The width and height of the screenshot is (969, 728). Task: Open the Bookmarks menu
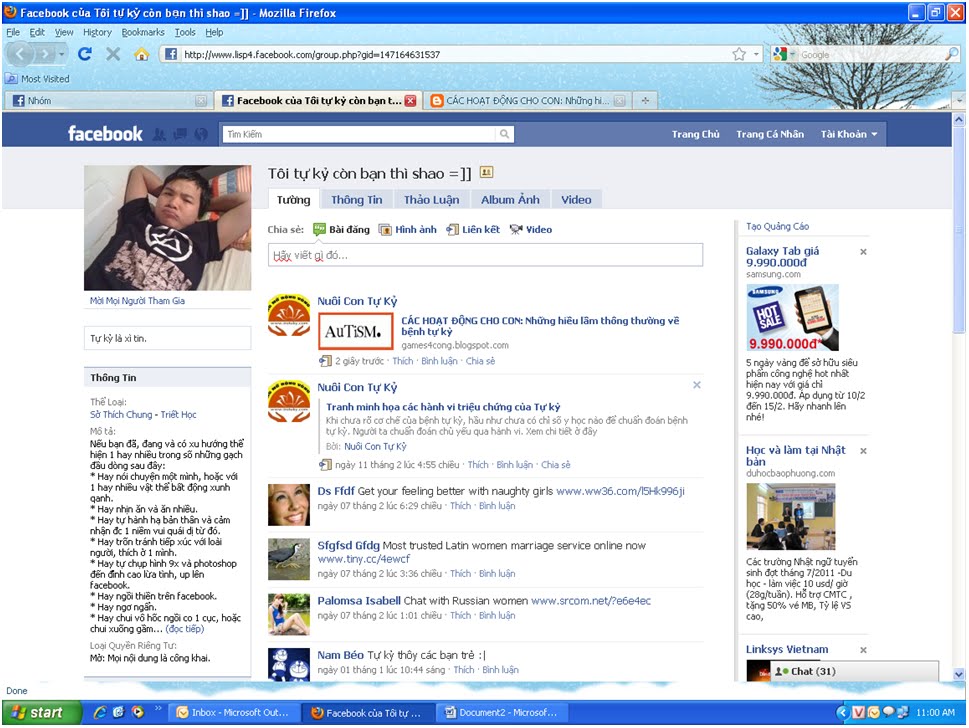[x=143, y=32]
